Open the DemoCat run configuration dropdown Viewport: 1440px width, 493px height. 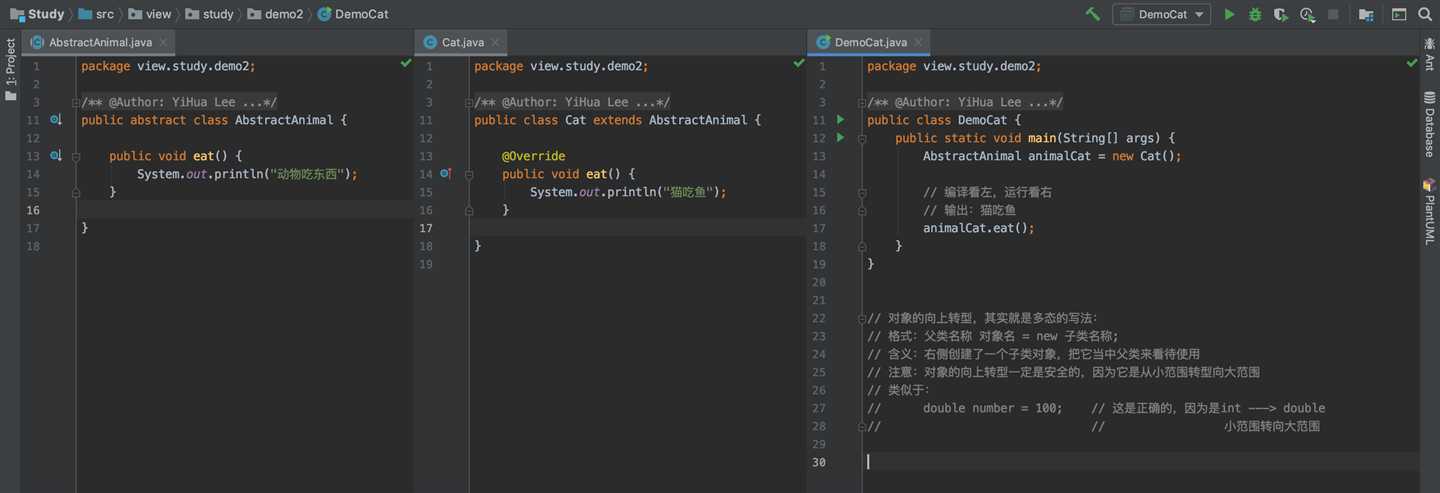pos(1162,14)
